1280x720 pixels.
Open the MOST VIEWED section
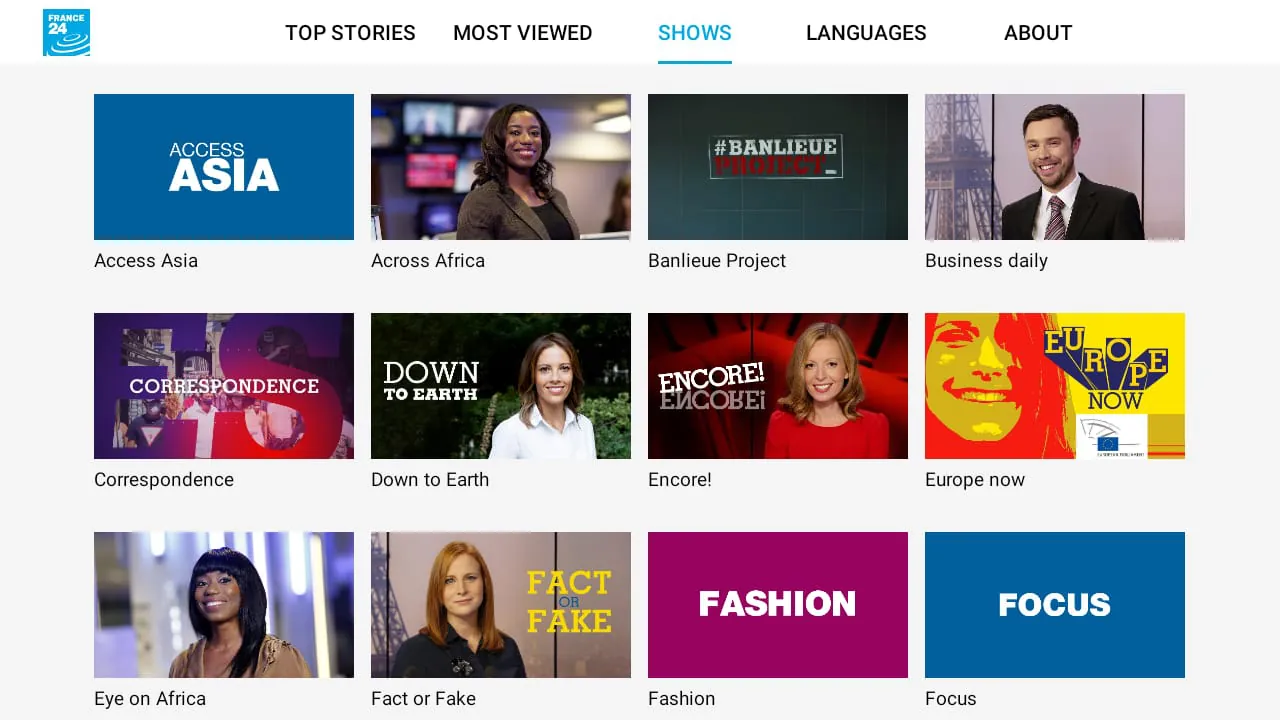pyautogui.click(x=522, y=33)
